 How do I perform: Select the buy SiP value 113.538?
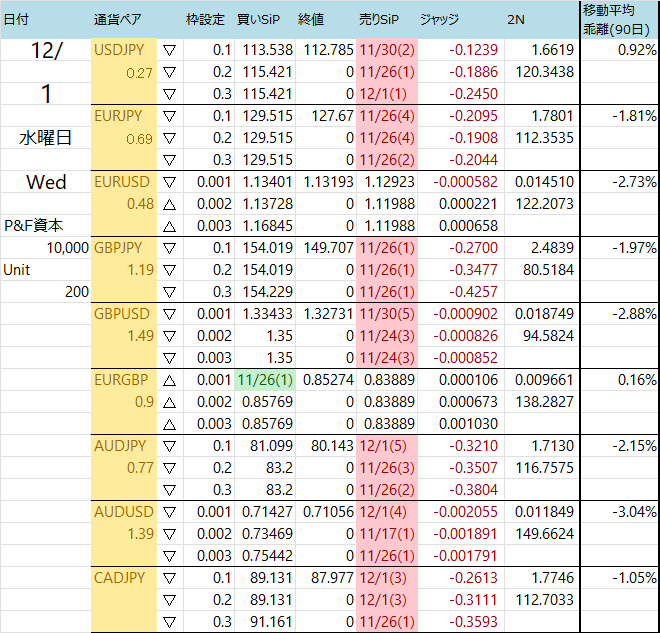click(267, 50)
